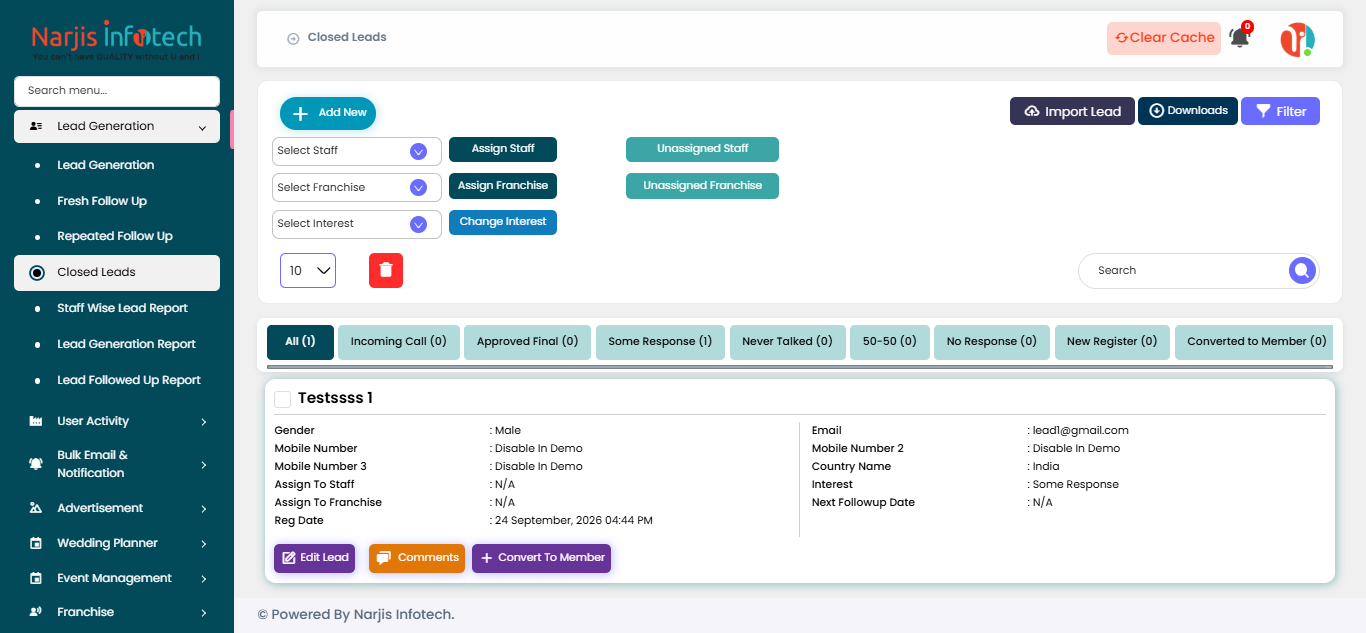Click the Filter button
The width and height of the screenshot is (1366, 633).
[1280, 111]
